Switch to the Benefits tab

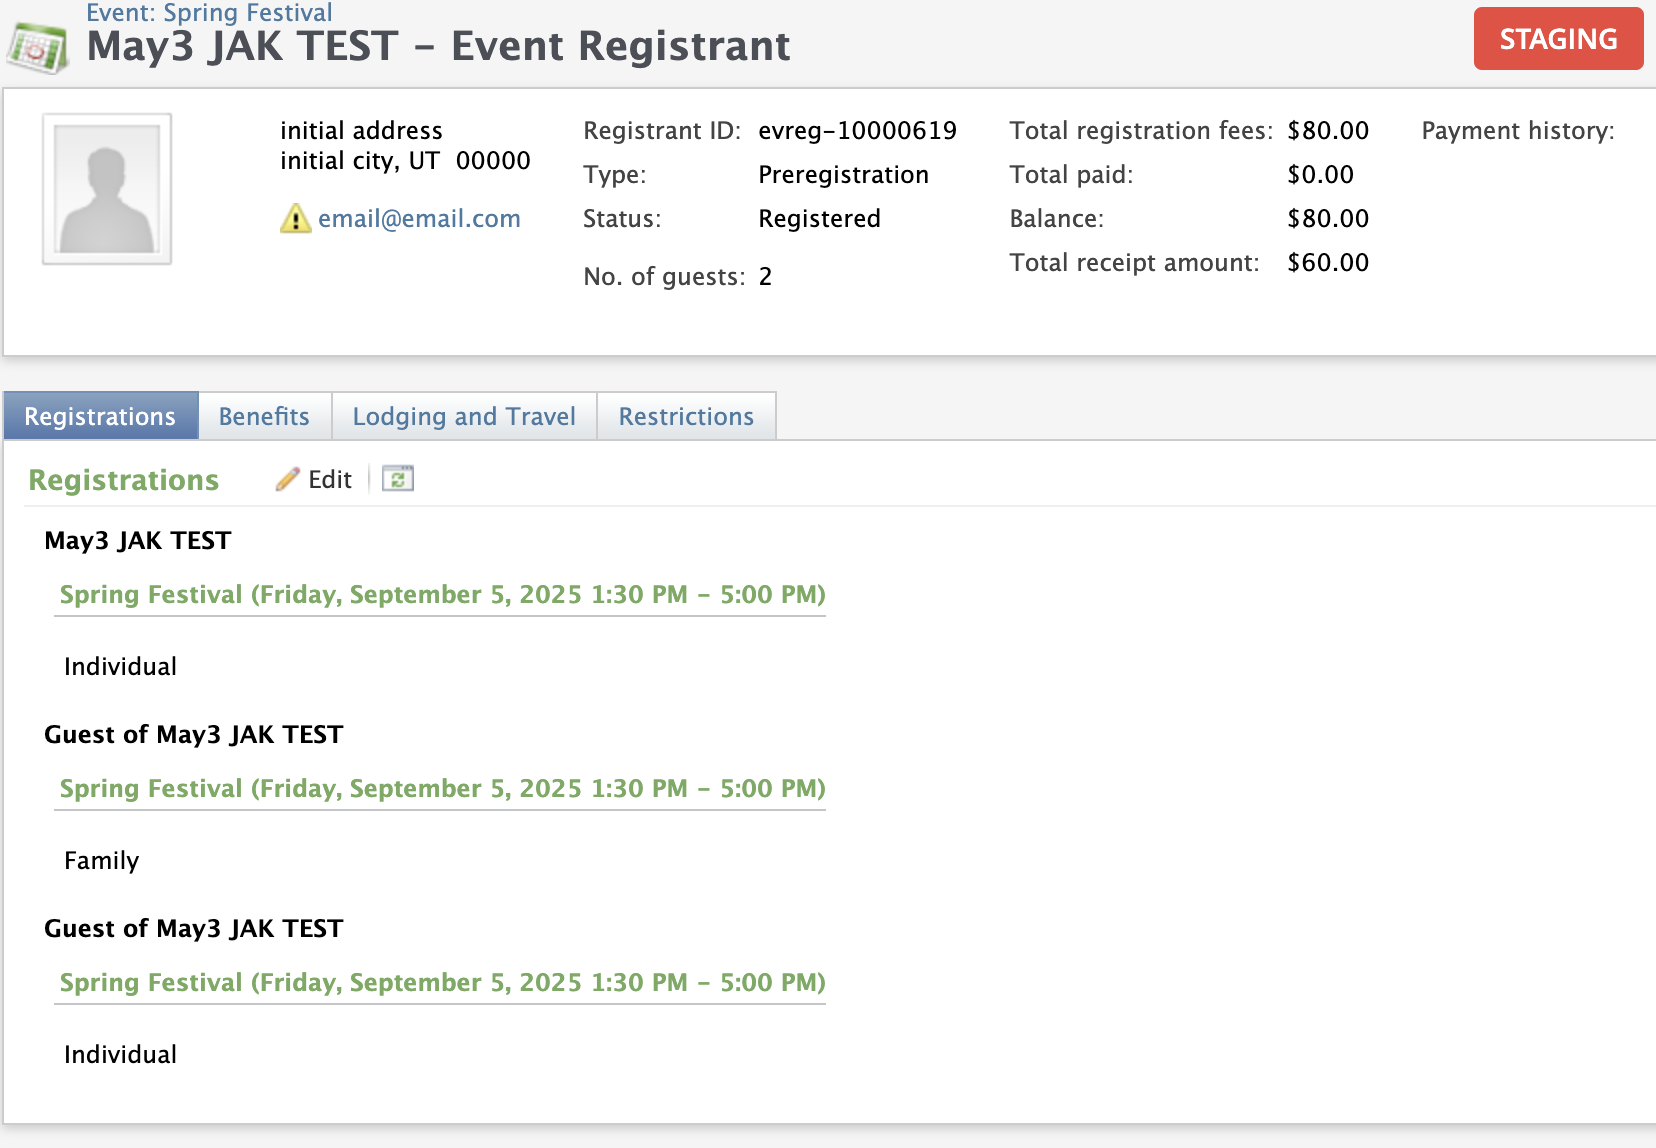point(263,416)
